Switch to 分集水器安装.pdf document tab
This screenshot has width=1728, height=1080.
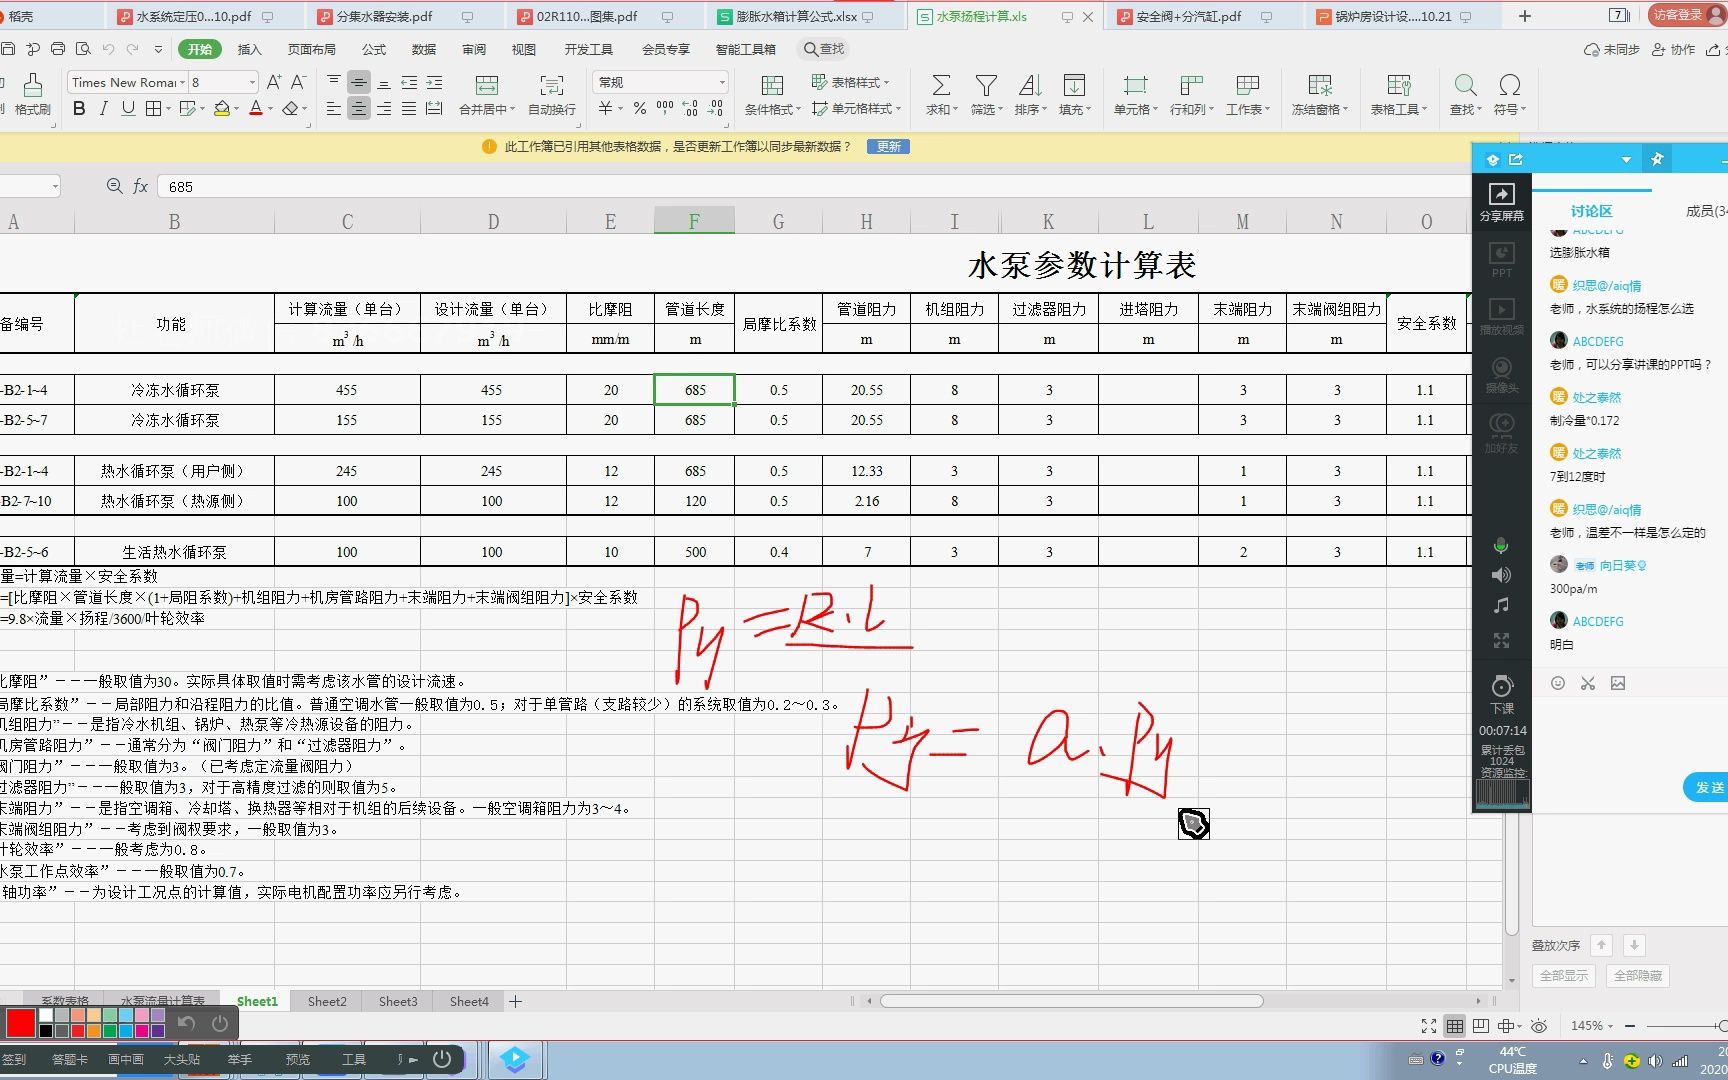click(x=385, y=16)
